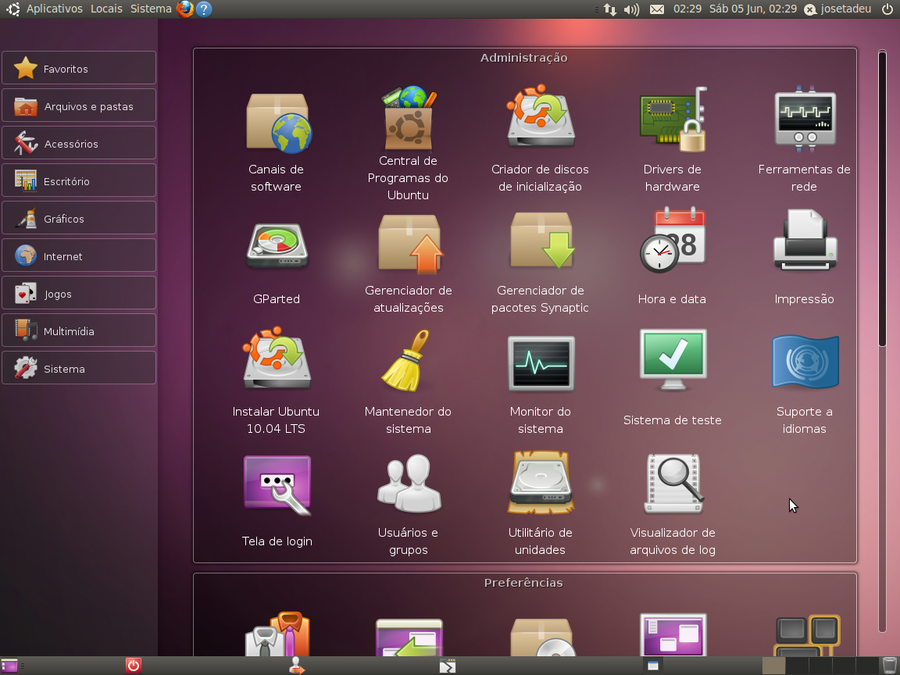The width and height of the screenshot is (900, 675).
Task: Show the Acessórios category
Action: pyautogui.click(x=79, y=143)
